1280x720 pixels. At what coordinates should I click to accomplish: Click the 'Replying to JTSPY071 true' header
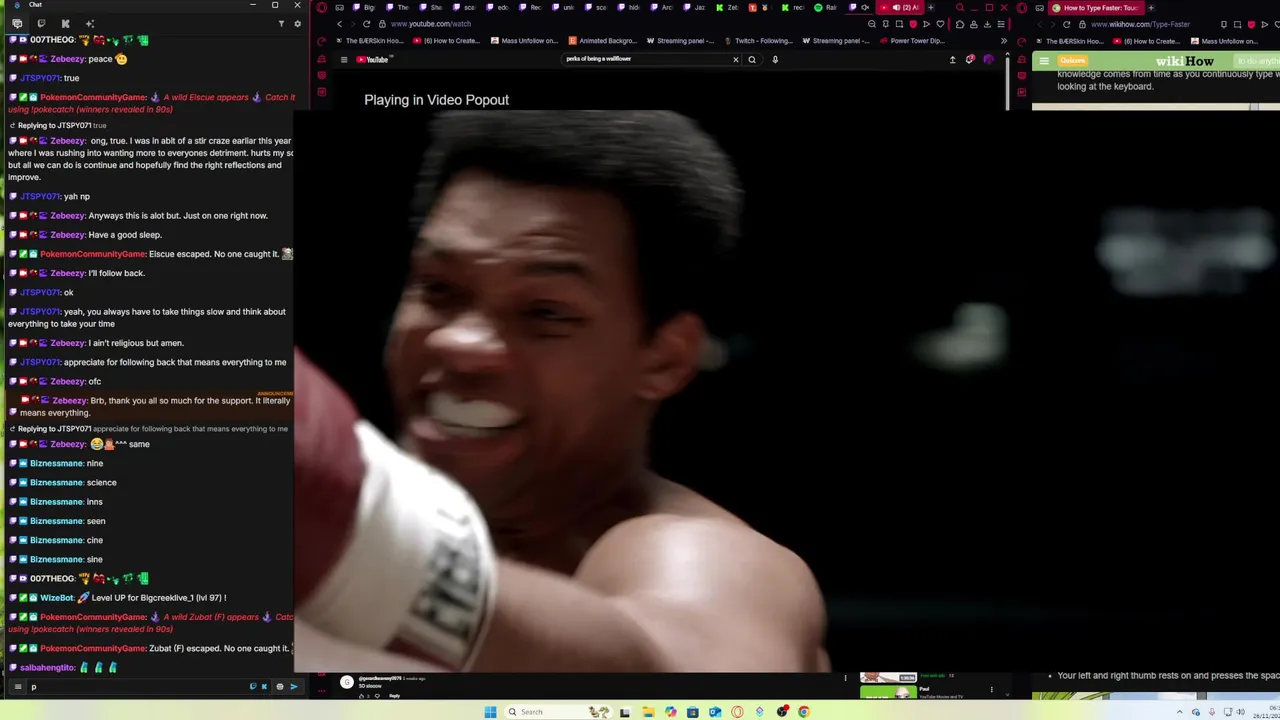(x=58, y=126)
